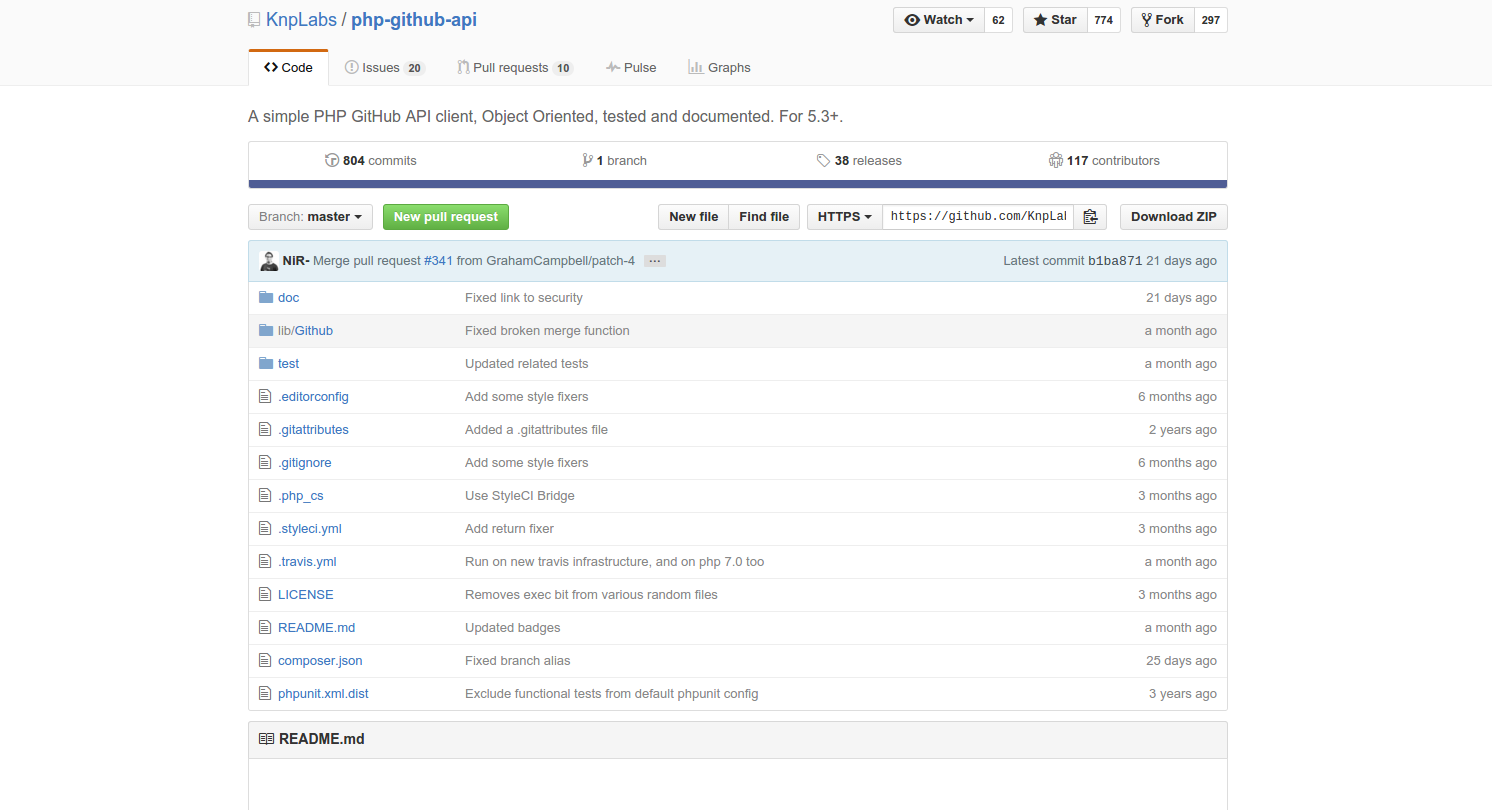Image resolution: width=1492 pixels, height=810 pixels.
Task: Open the 297 forks count
Action: click(1210, 20)
